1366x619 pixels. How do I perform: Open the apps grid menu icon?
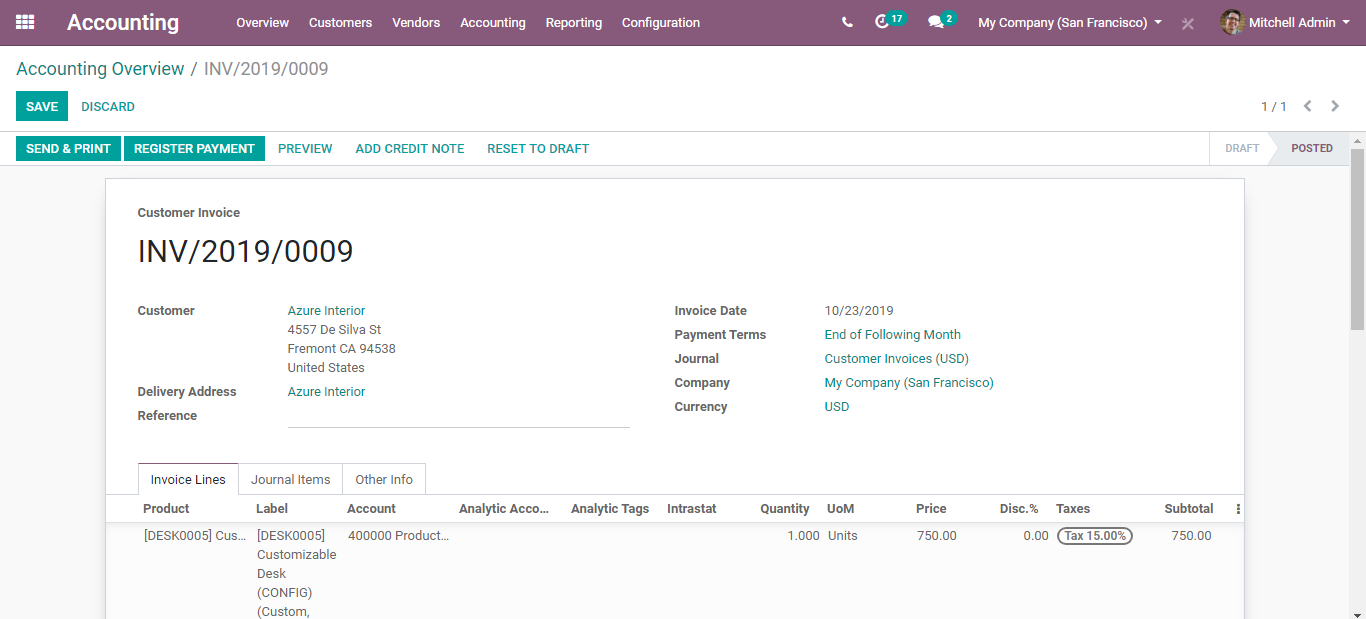[25, 22]
